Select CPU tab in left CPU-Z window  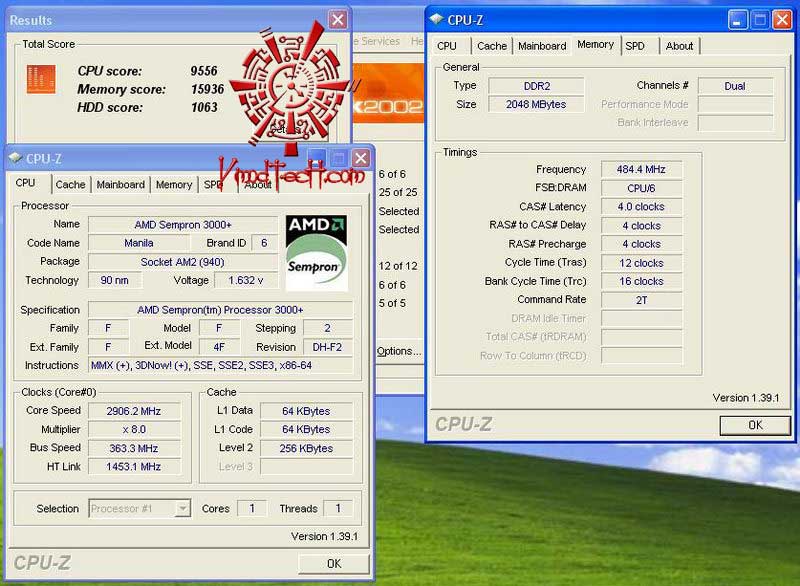[26, 183]
